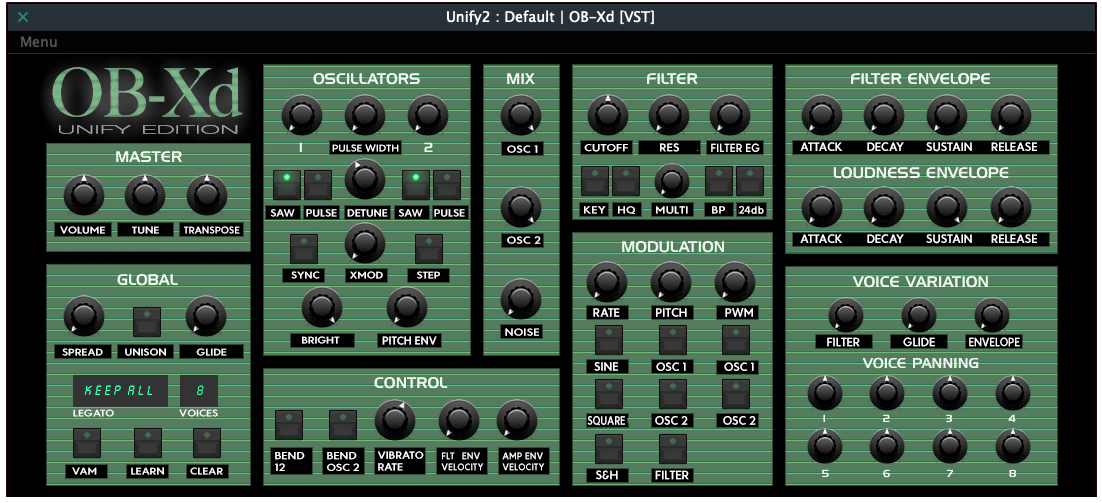Toggle oscillator 2 SAW waveform button

coord(415,185)
